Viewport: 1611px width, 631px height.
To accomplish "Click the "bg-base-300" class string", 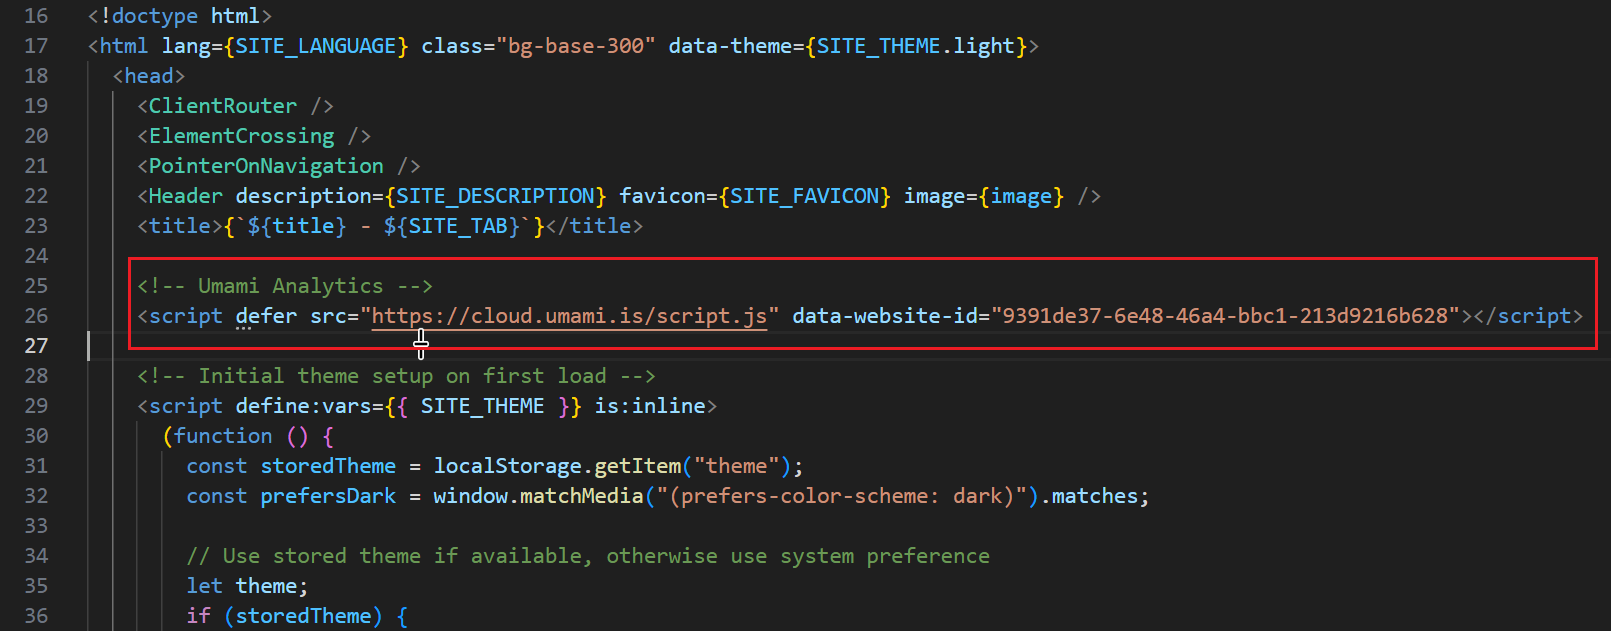I will click(x=575, y=46).
